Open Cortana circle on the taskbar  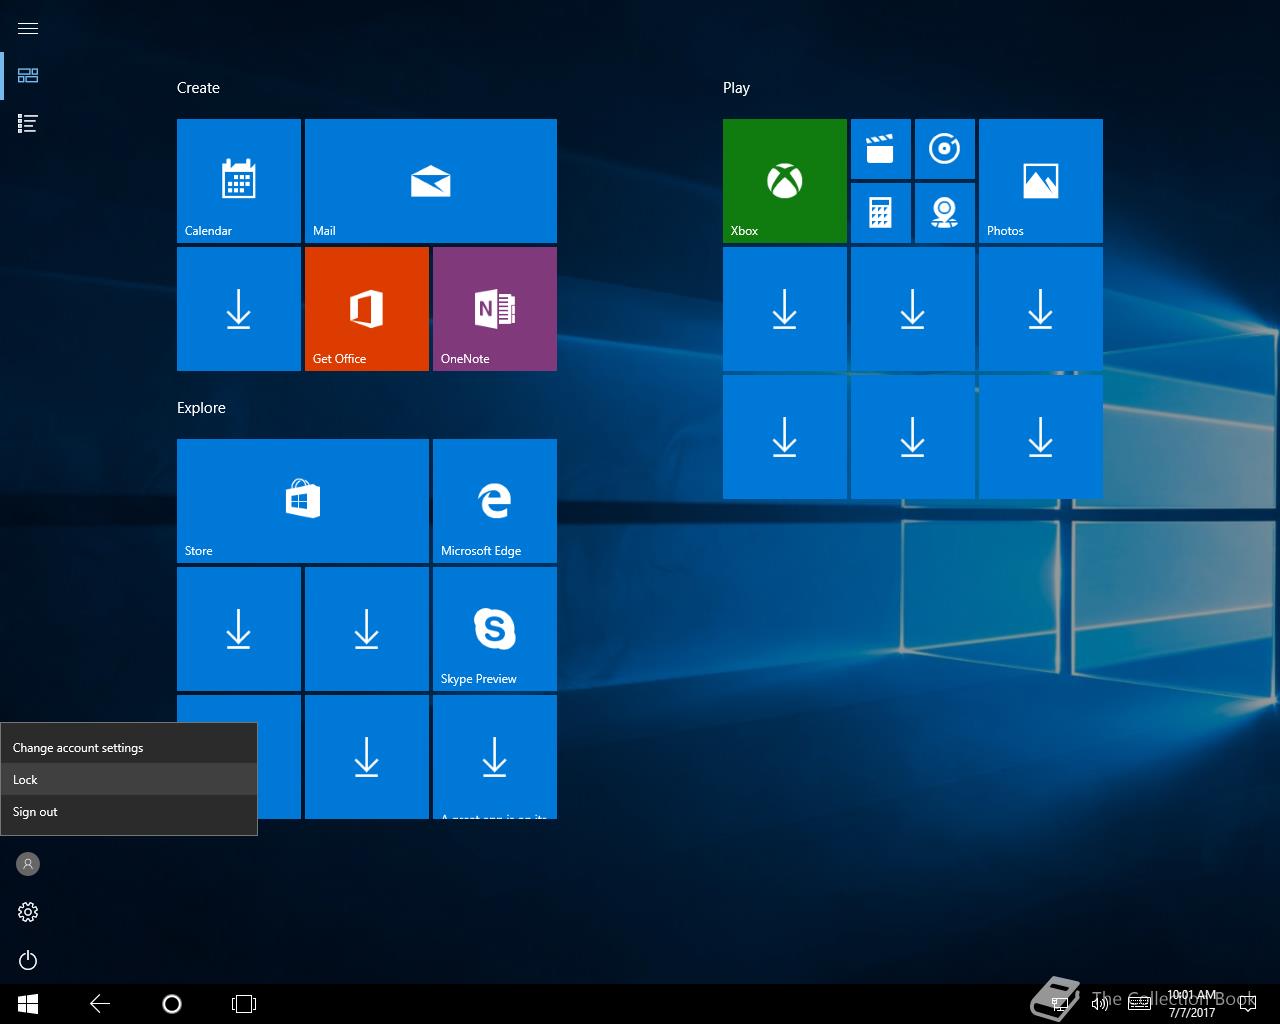(x=172, y=1004)
